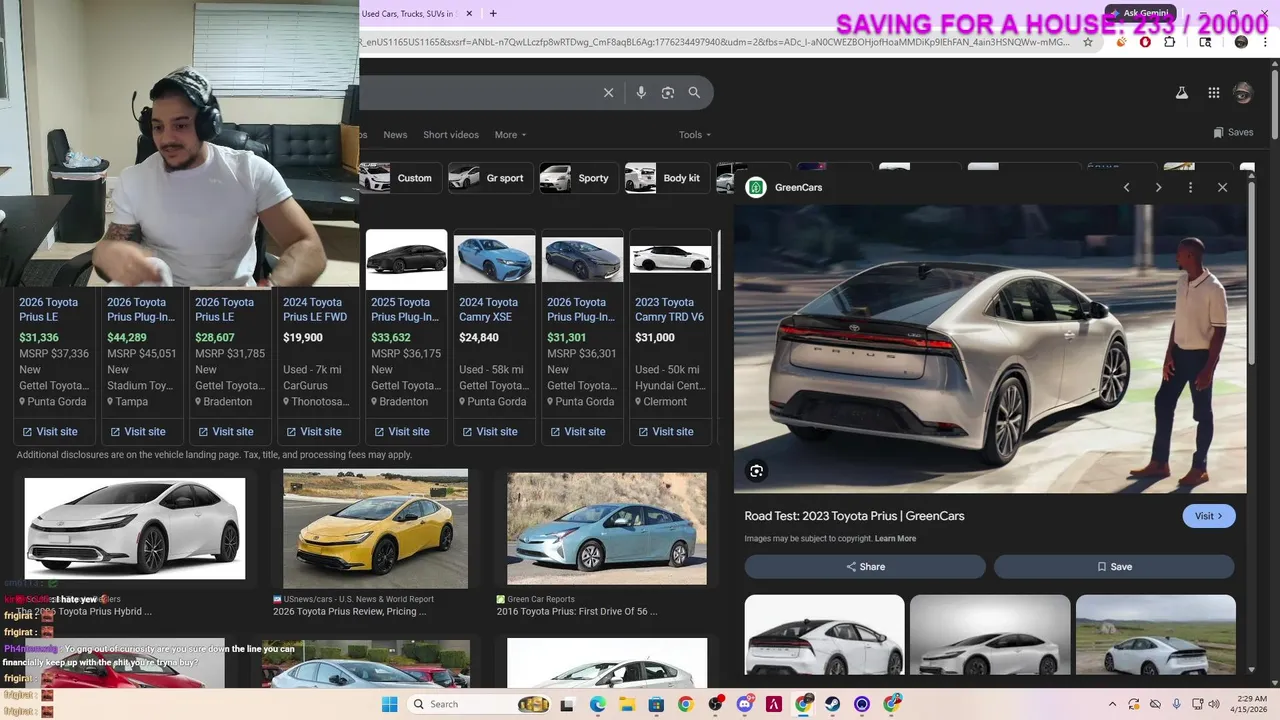The width and height of the screenshot is (1280, 720).
Task: Open the Google apps grid
Action: pyautogui.click(x=1213, y=93)
